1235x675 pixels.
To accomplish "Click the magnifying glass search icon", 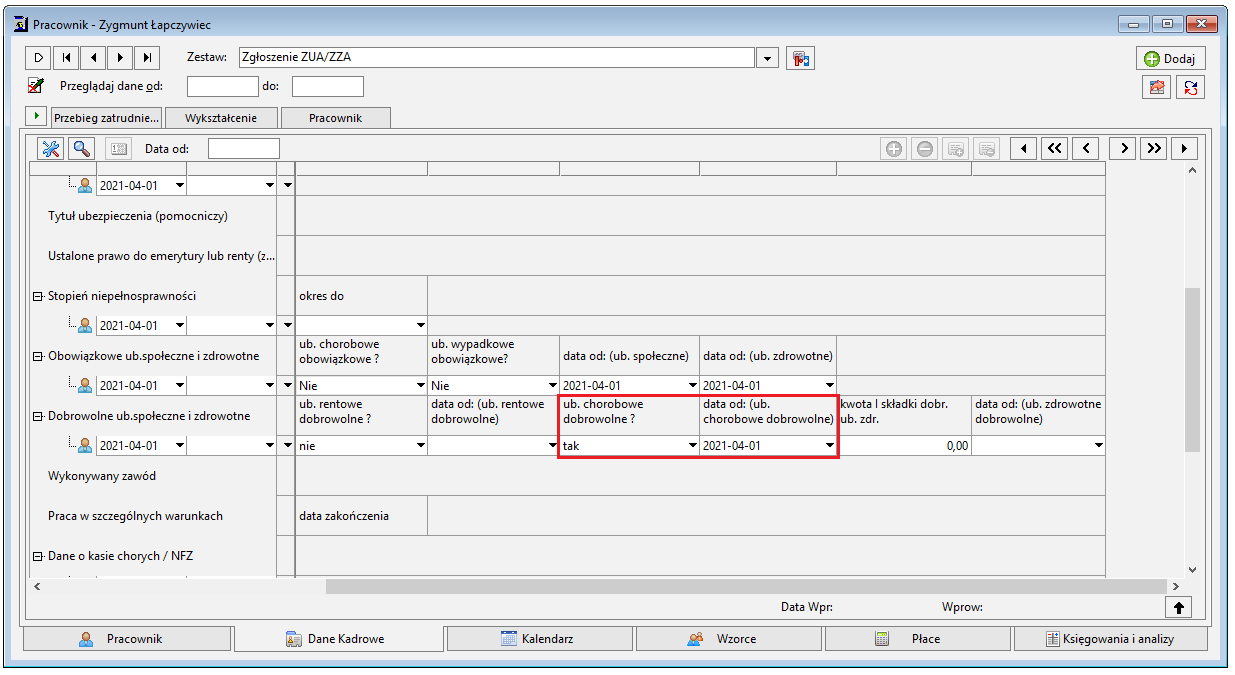I will point(81,148).
